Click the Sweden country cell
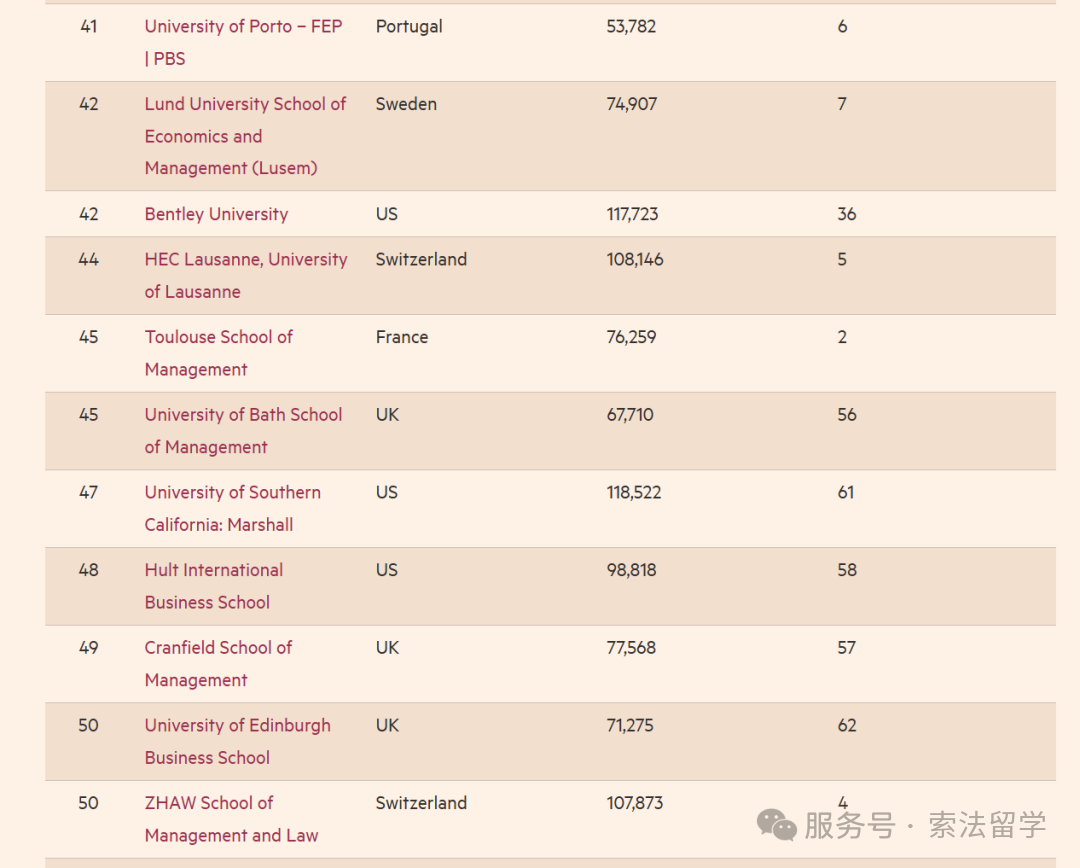 pos(406,104)
